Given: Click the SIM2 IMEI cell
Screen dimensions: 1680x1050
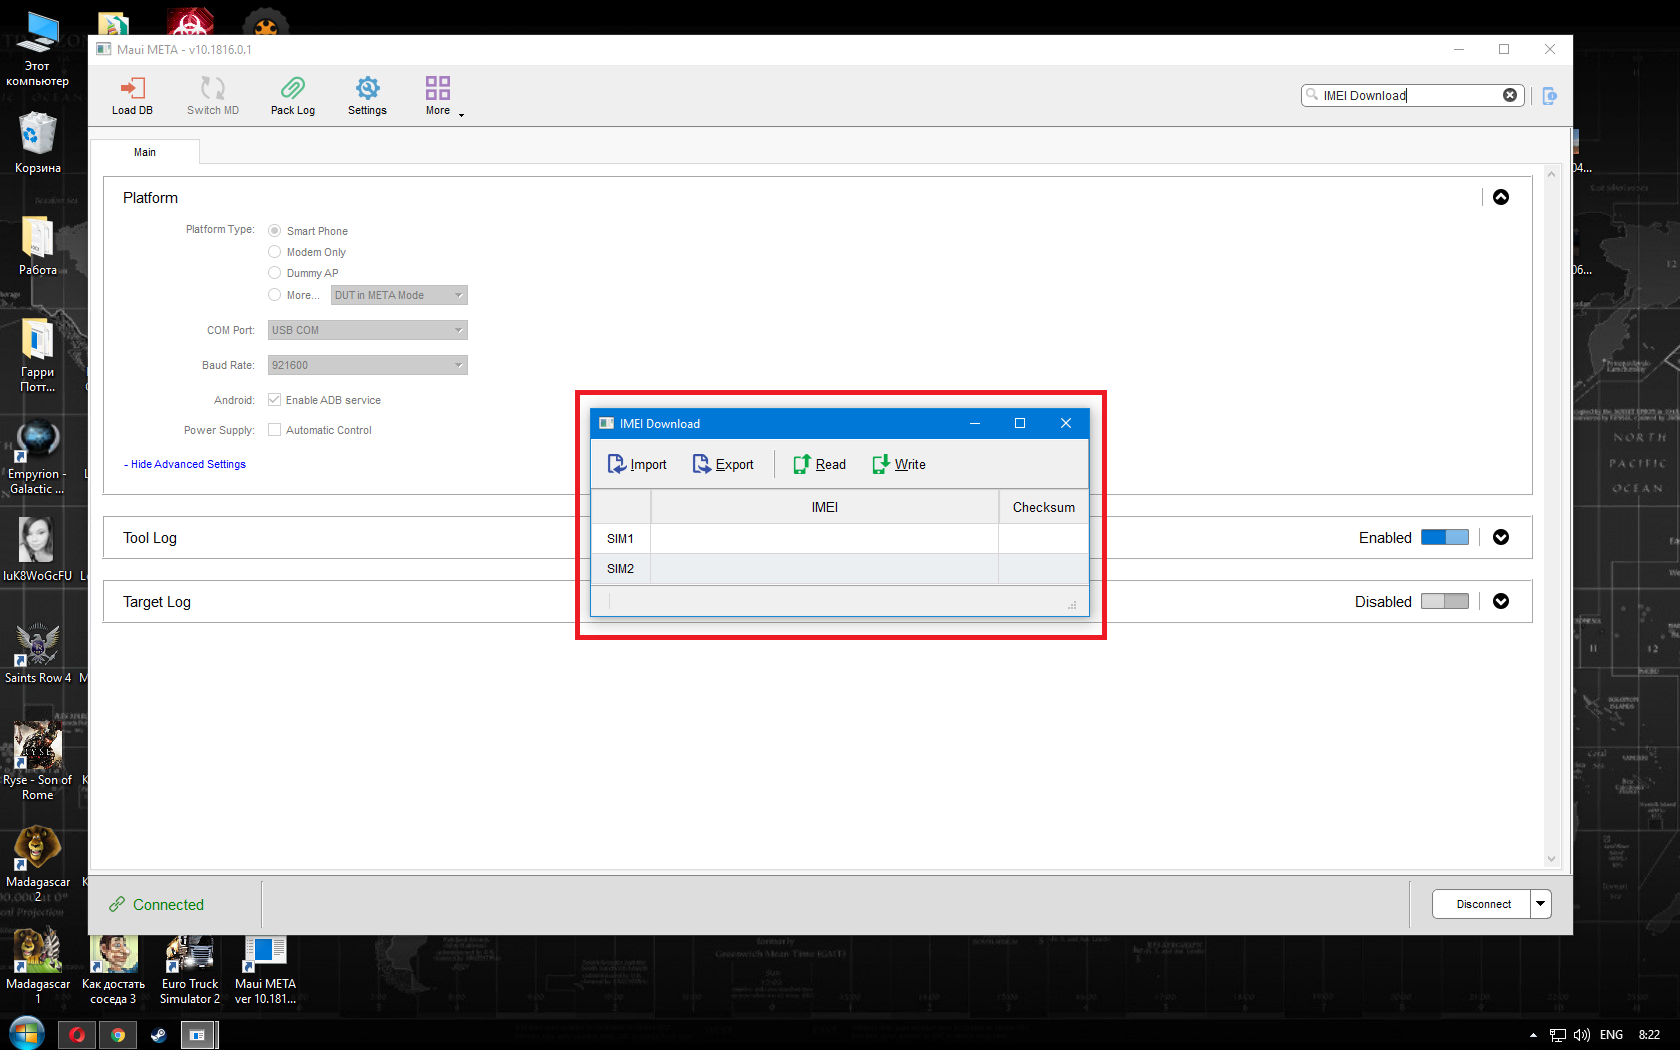Looking at the screenshot, I should coord(825,569).
